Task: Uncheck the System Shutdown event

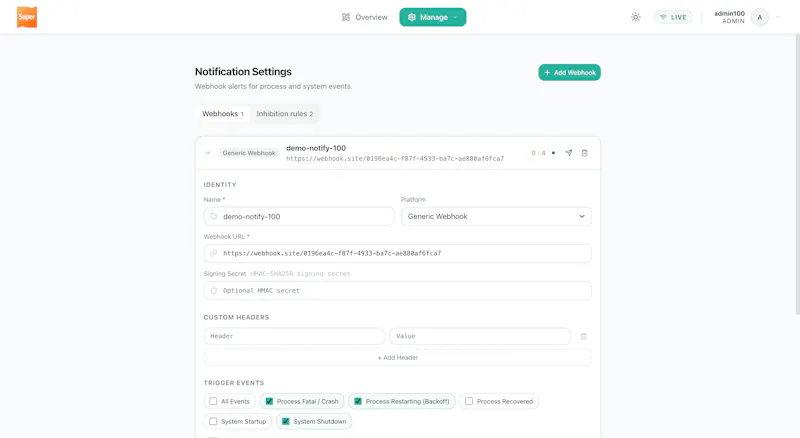Action: pyautogui.click(x=286, y=421)
